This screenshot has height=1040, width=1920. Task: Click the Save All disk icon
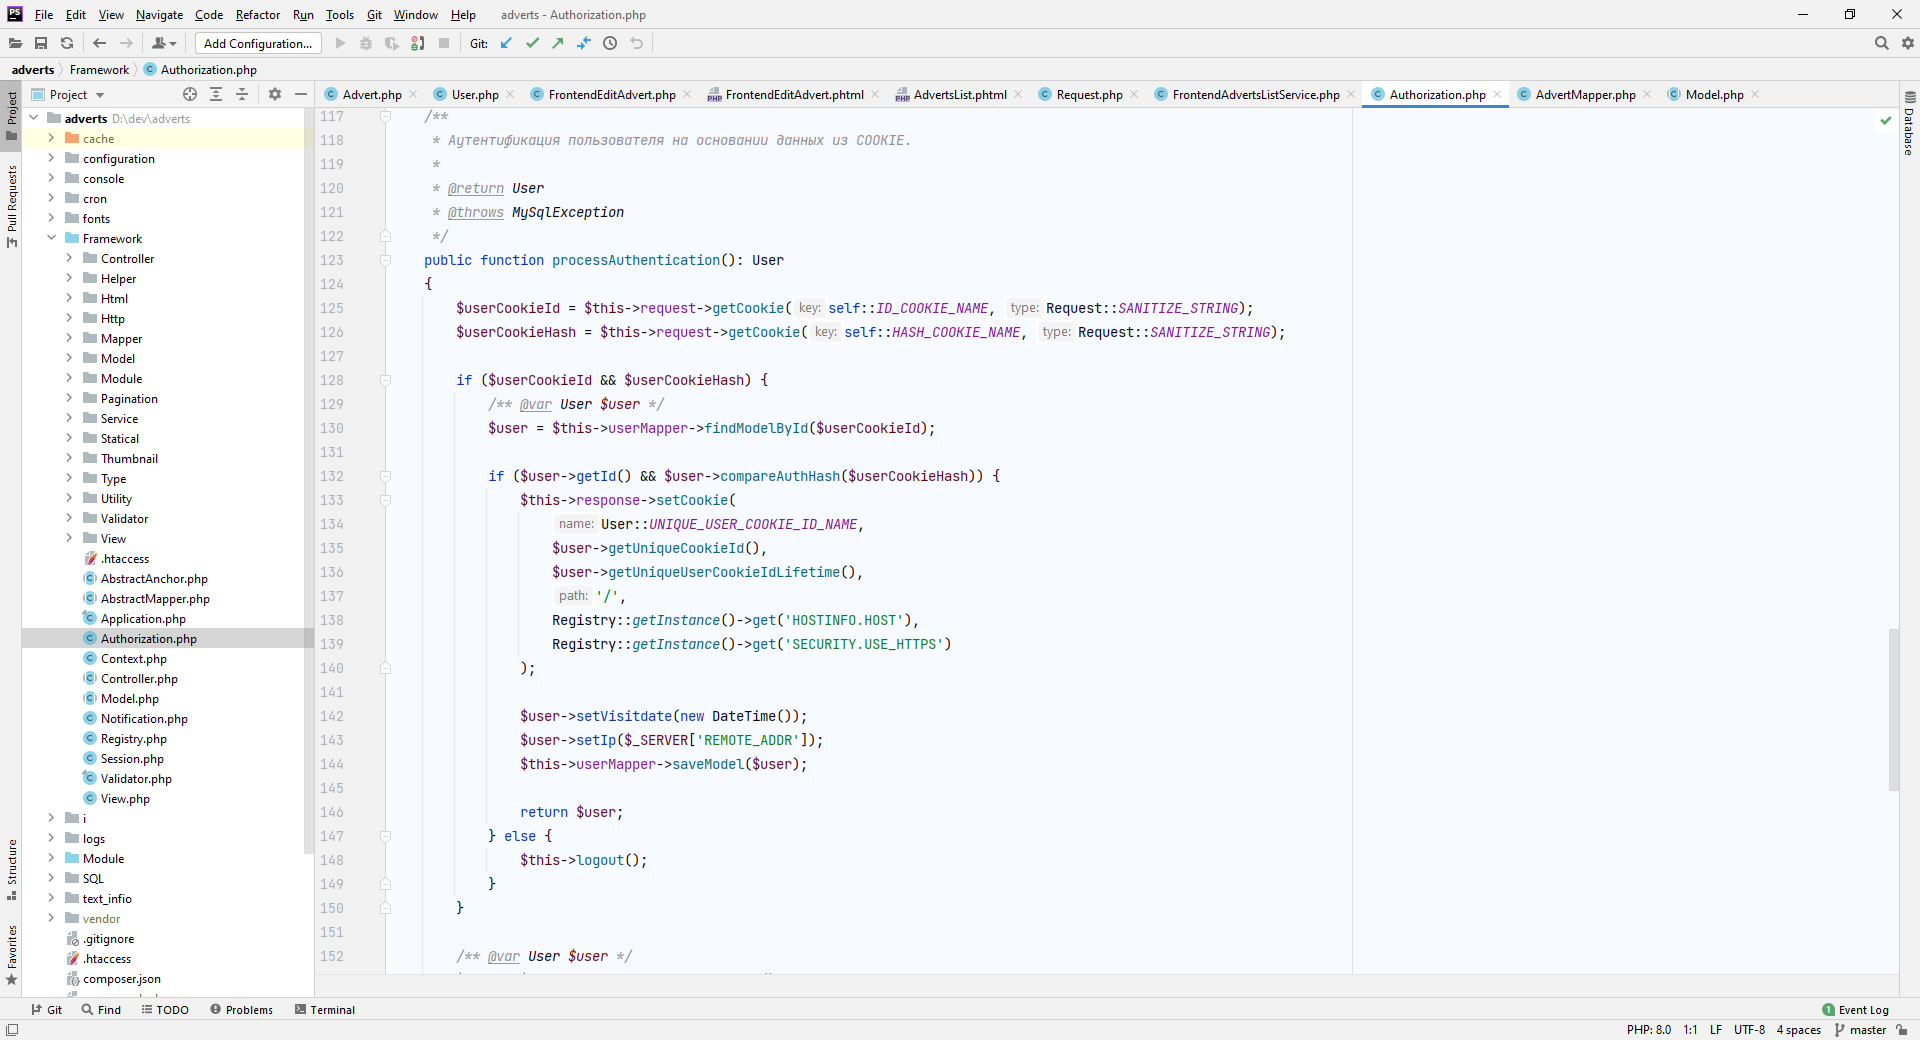coord(41,43)
